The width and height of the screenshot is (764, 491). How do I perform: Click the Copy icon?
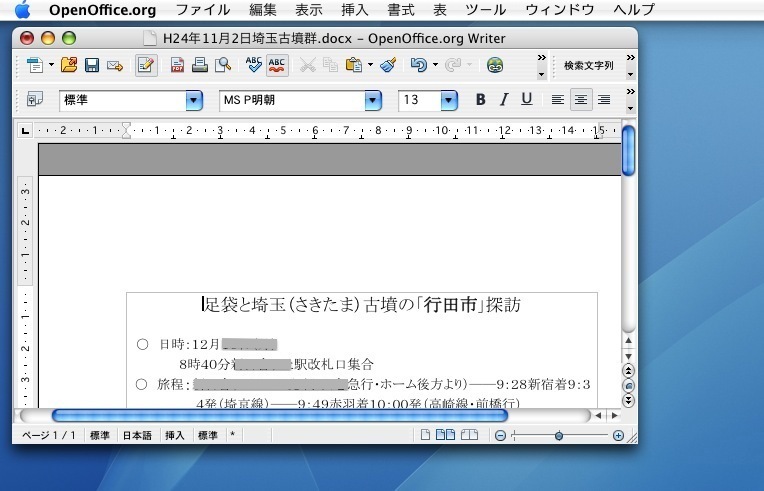point(330,65)
